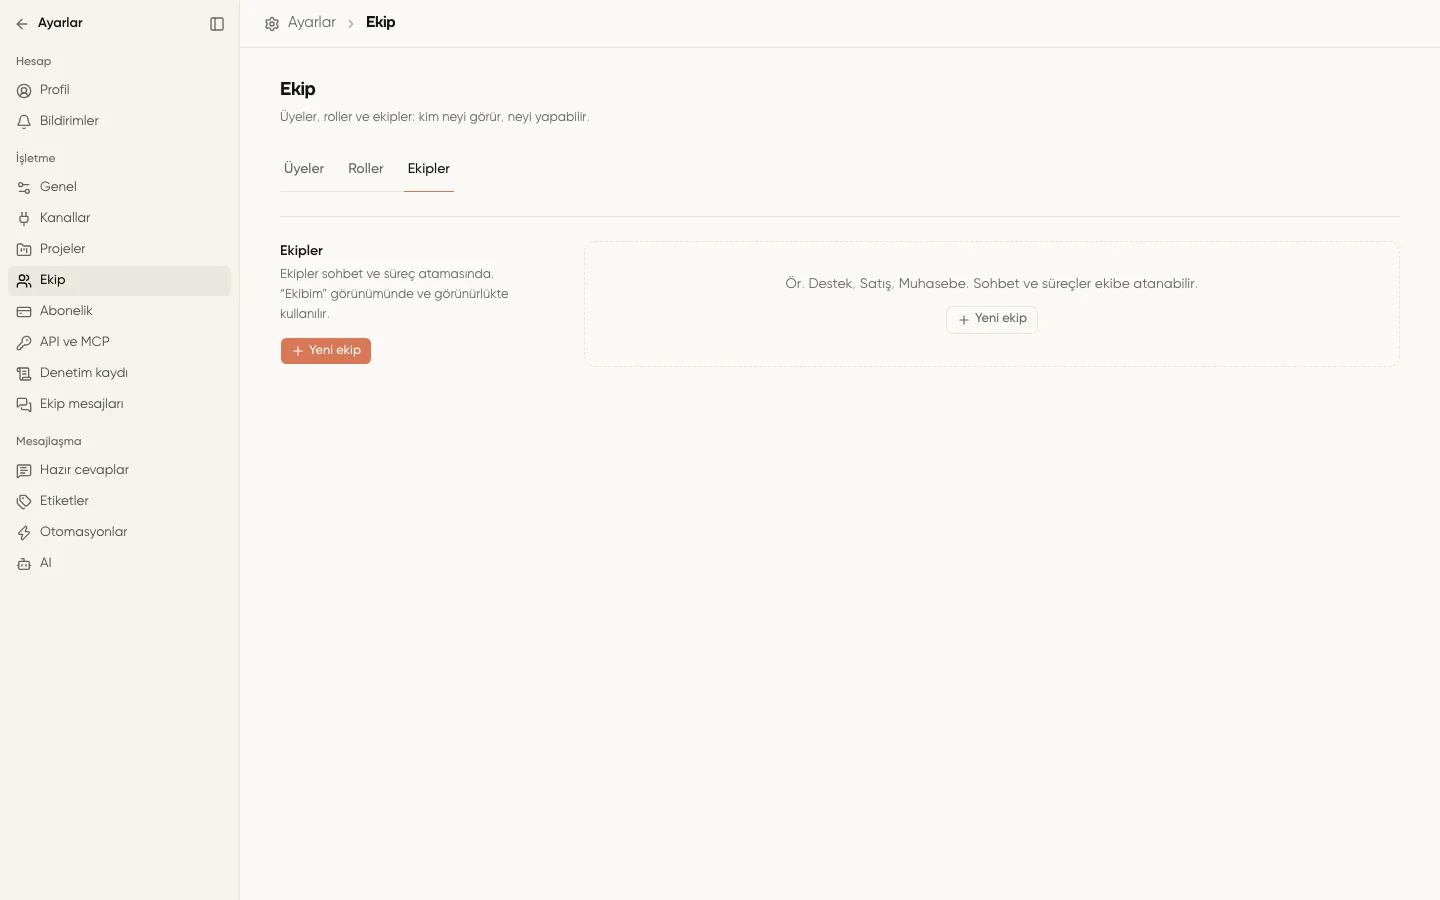Click the Bildirimler bell icon
Screen dimensions: 1440x900
tap(24, 122)
